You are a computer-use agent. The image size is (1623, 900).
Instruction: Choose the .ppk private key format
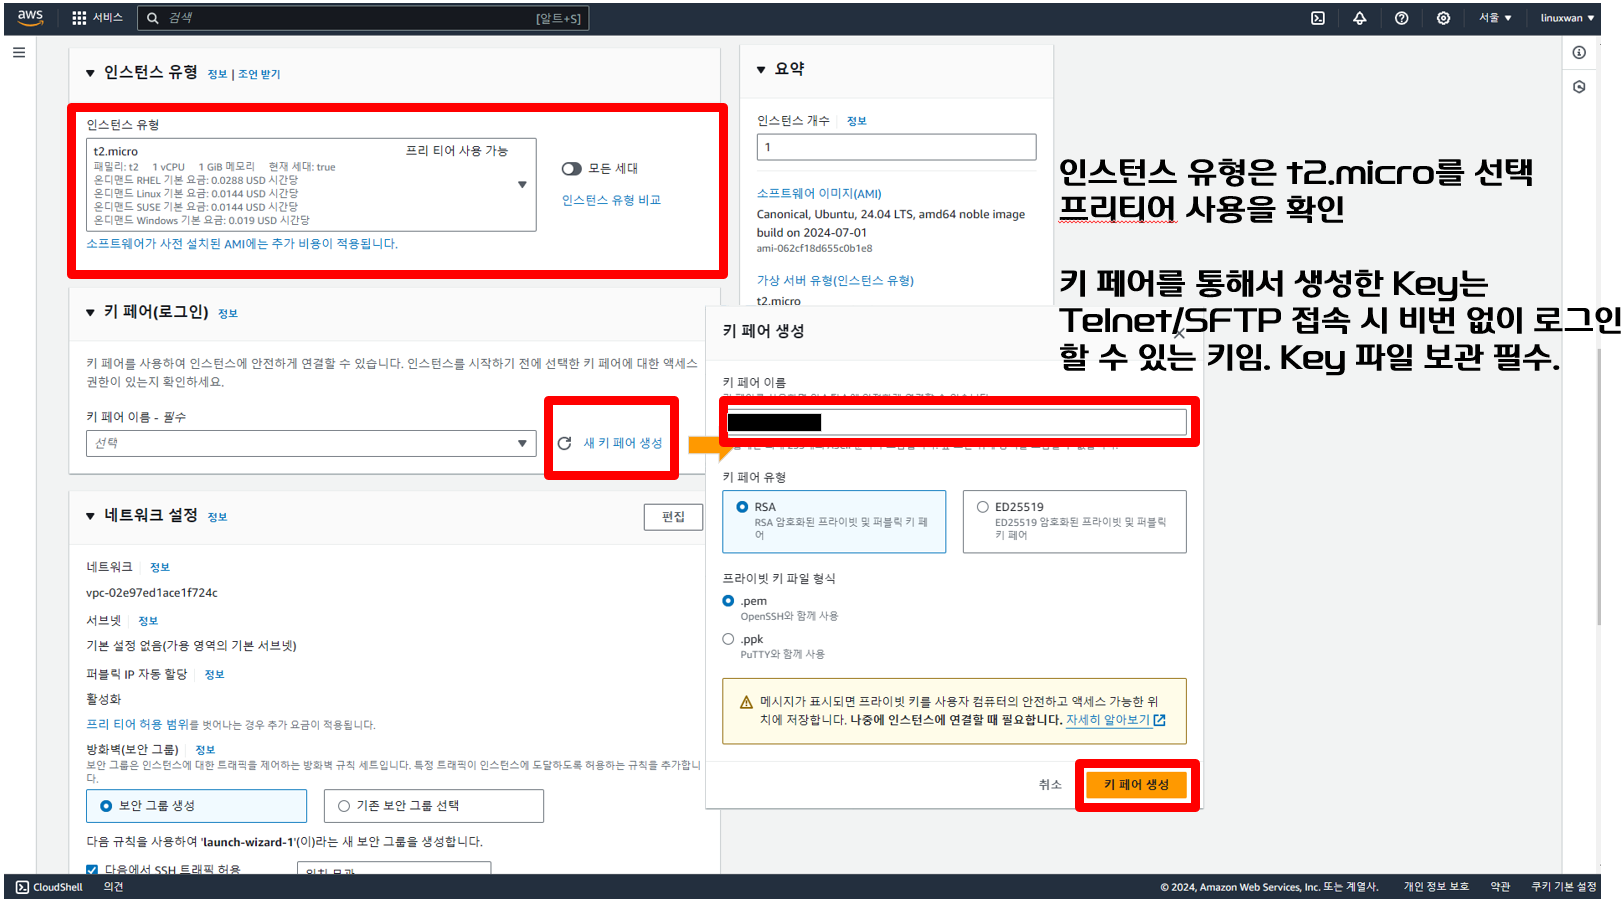pos(728,639)
